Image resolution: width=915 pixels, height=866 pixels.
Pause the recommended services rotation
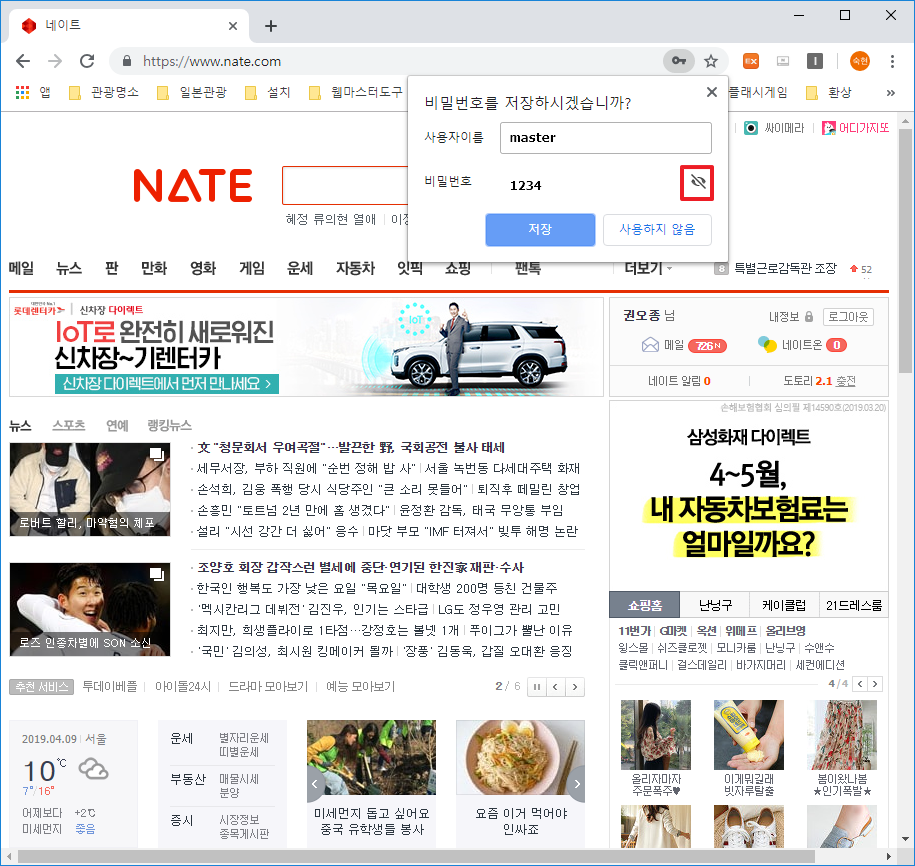(x=536, y=687)
